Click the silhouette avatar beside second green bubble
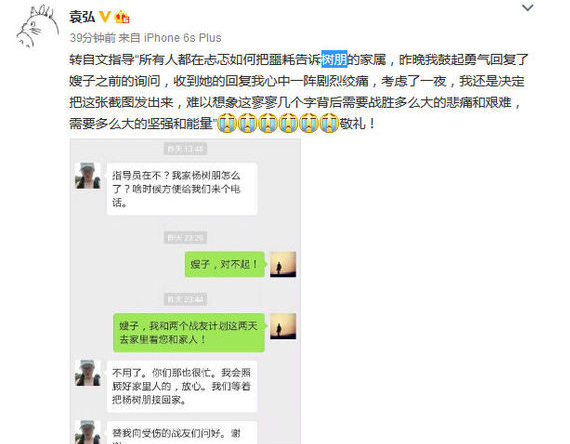Image resolution: width=570 pixels, height=444 pixels. click(283, 326)
